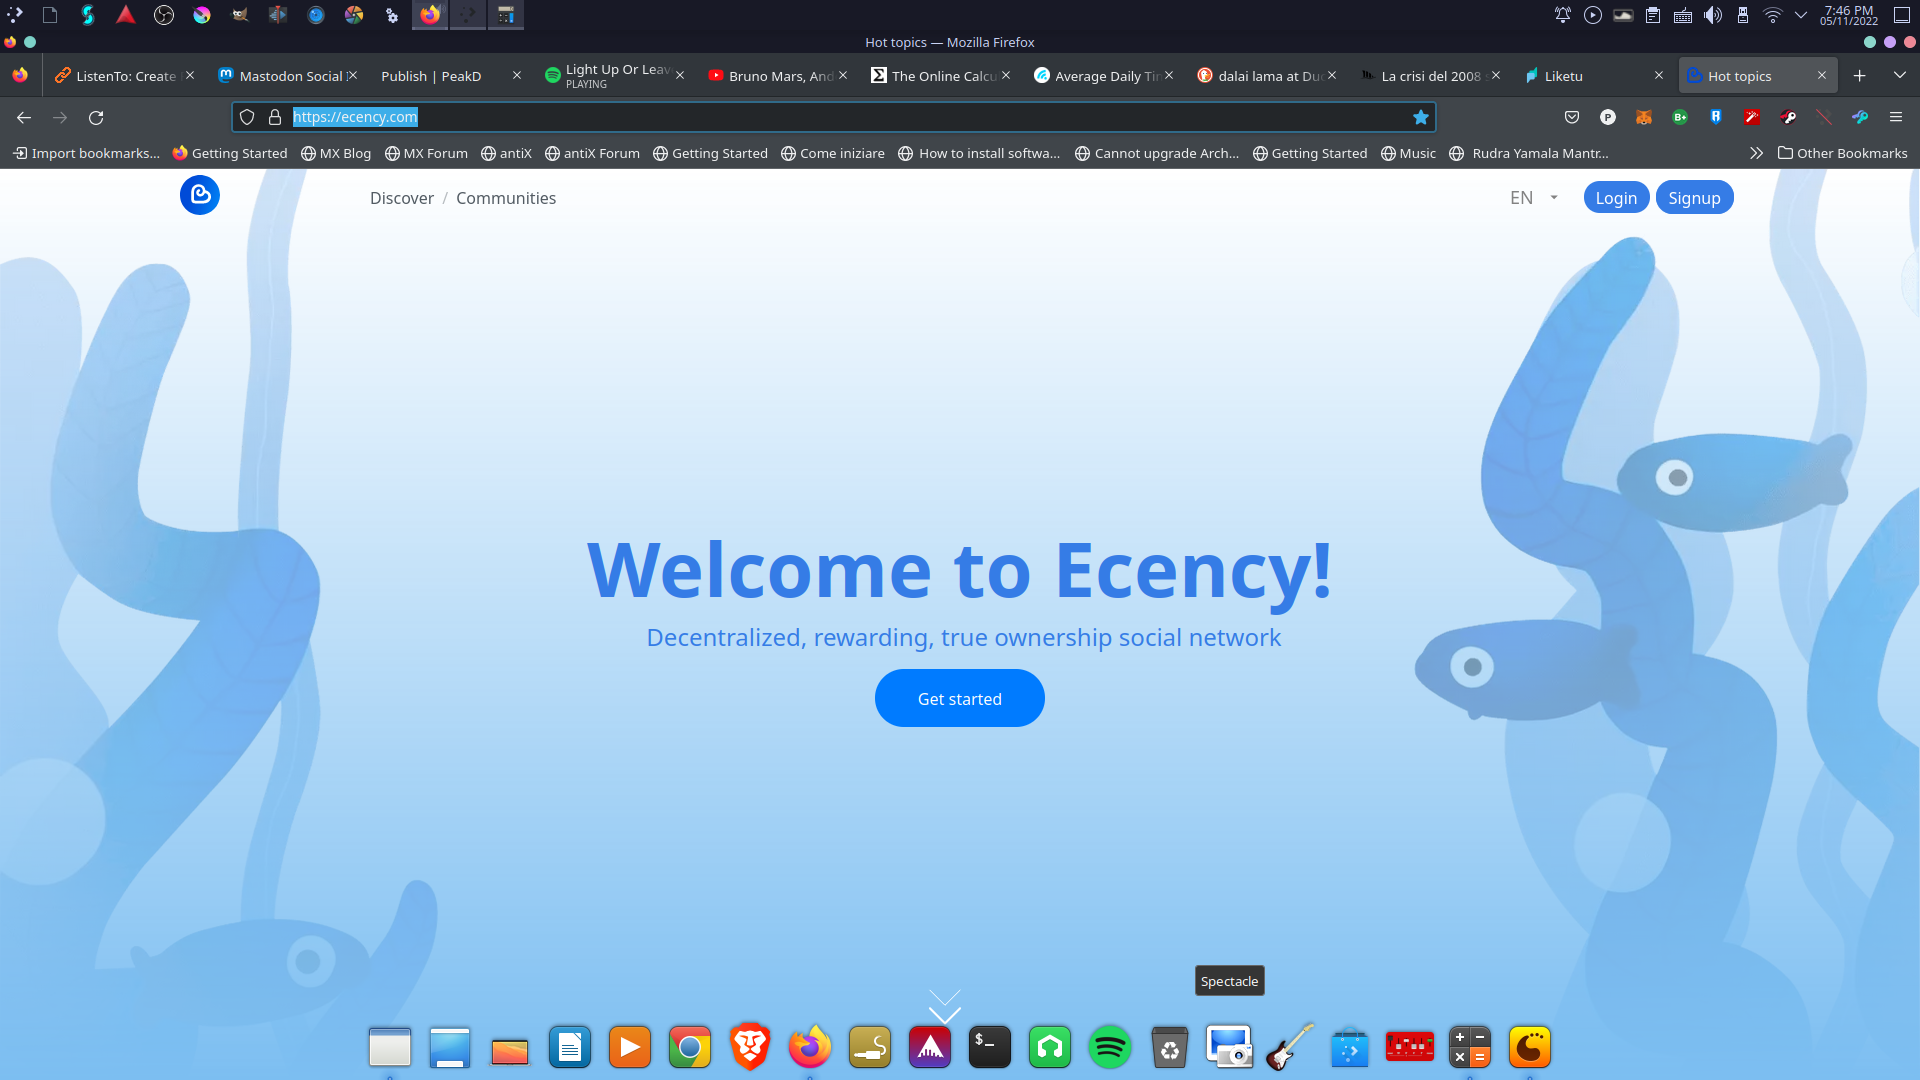Open a new browser tab
The width and height of the screenshot is (1920, 1080).
pyautogui.click(x=1860, y=75)
